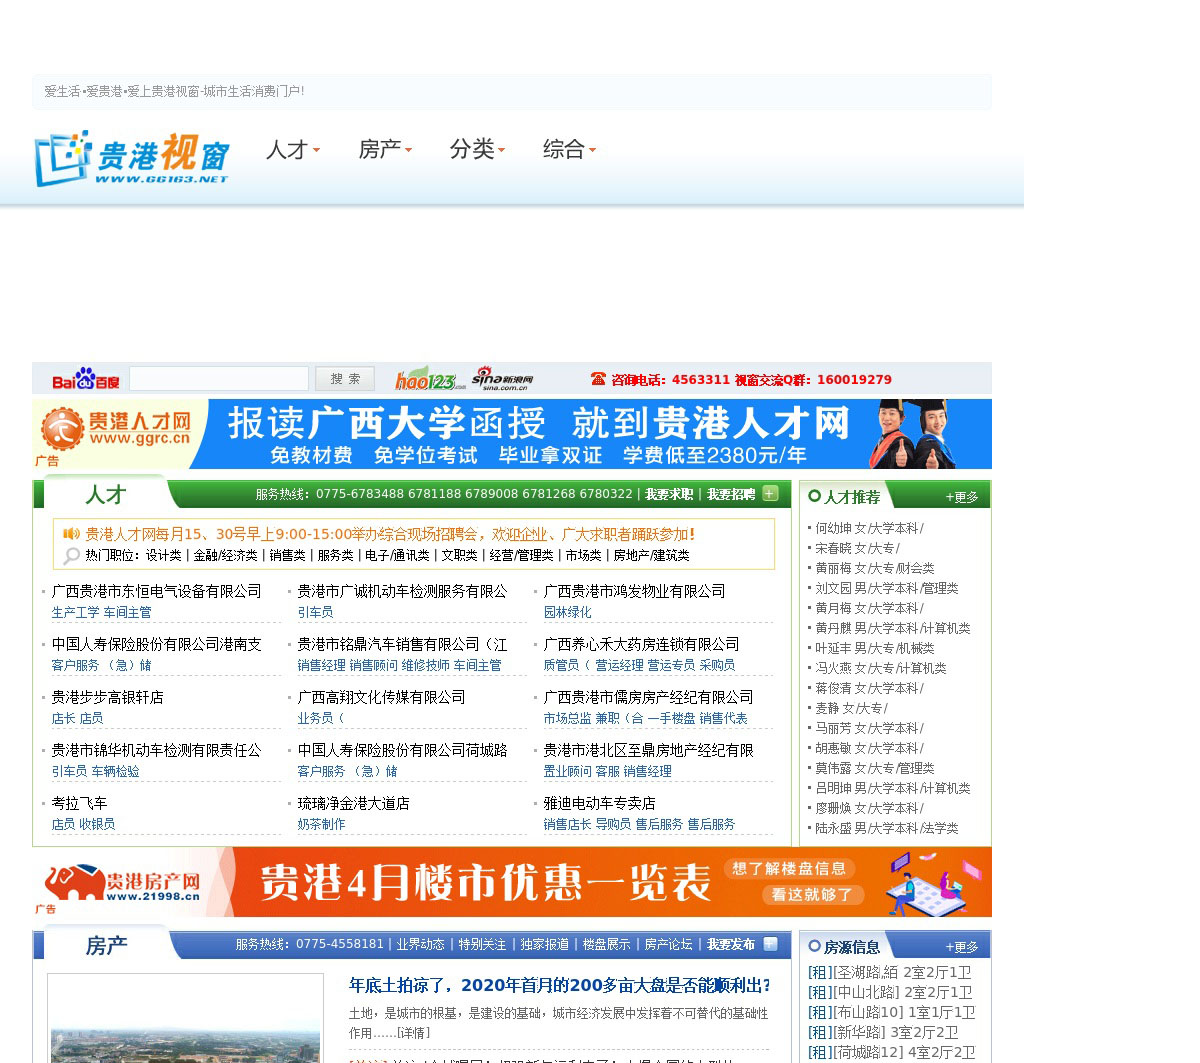Open the 我要求职 link
Viewport: 1200px width, 1063px height.
(669, 494)
